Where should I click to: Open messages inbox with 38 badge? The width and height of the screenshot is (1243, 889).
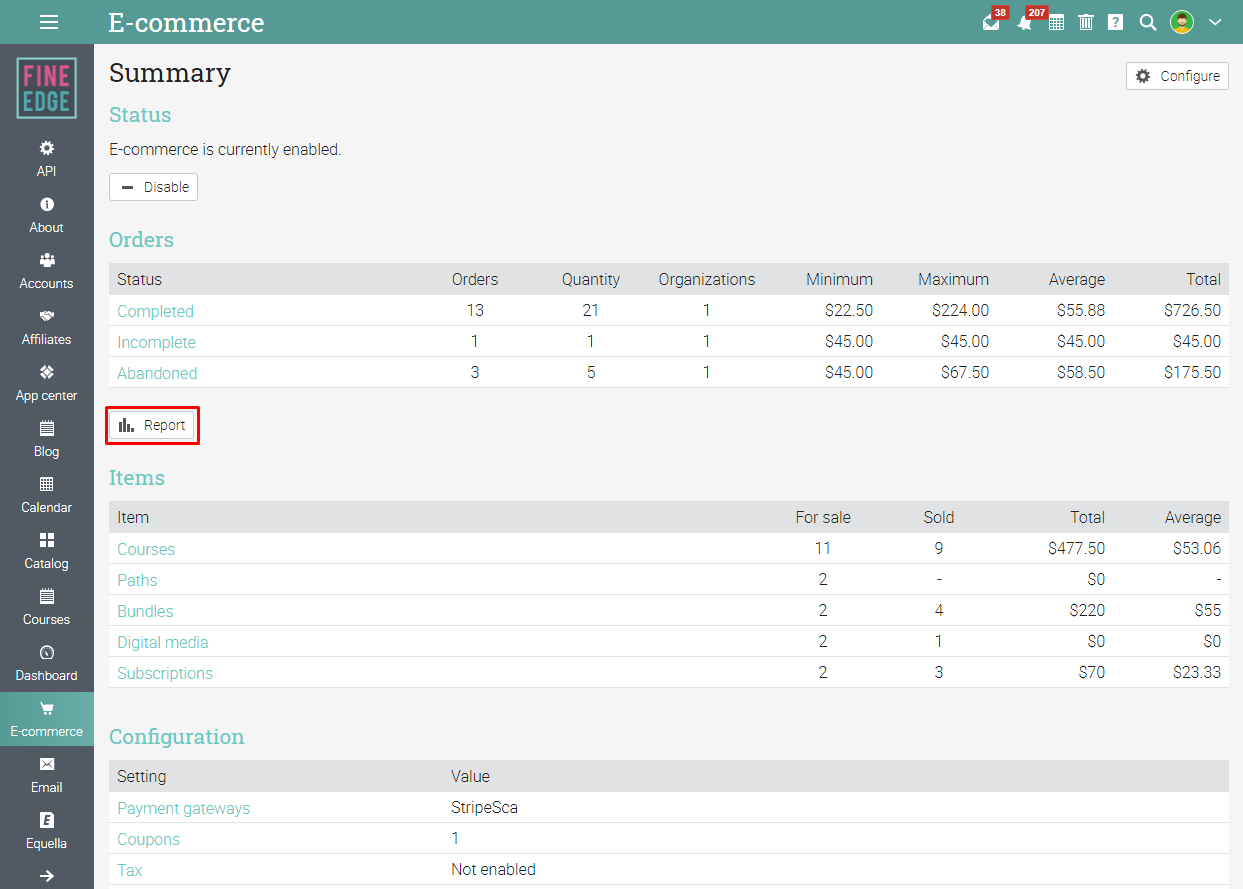(991, 22)
